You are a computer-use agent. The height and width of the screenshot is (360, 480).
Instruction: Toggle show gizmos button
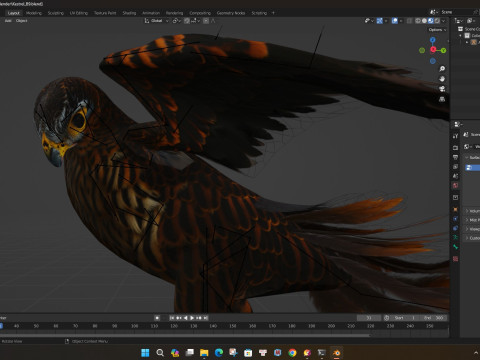[380, 21]
